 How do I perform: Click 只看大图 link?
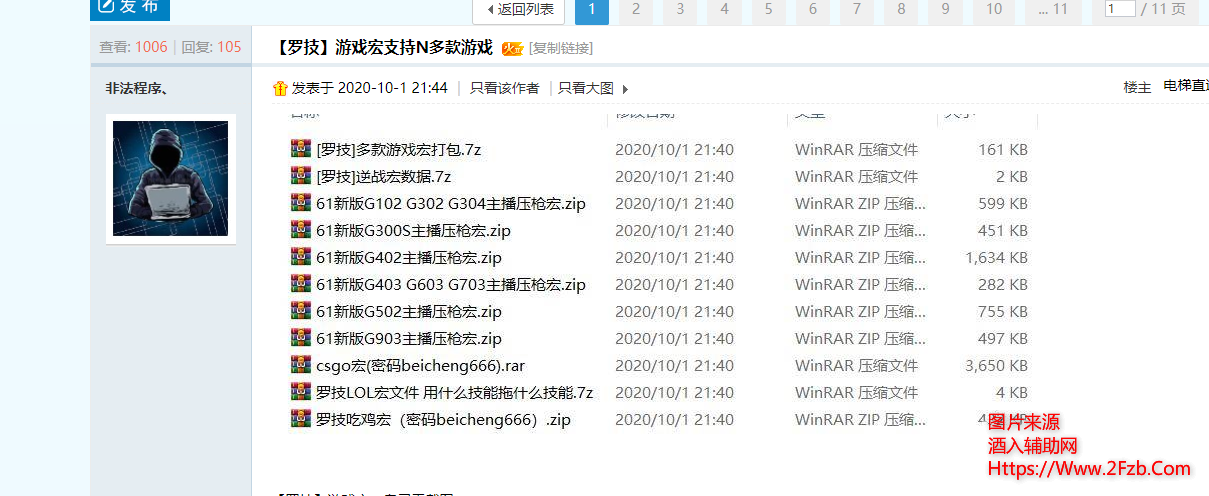point(586,88)
